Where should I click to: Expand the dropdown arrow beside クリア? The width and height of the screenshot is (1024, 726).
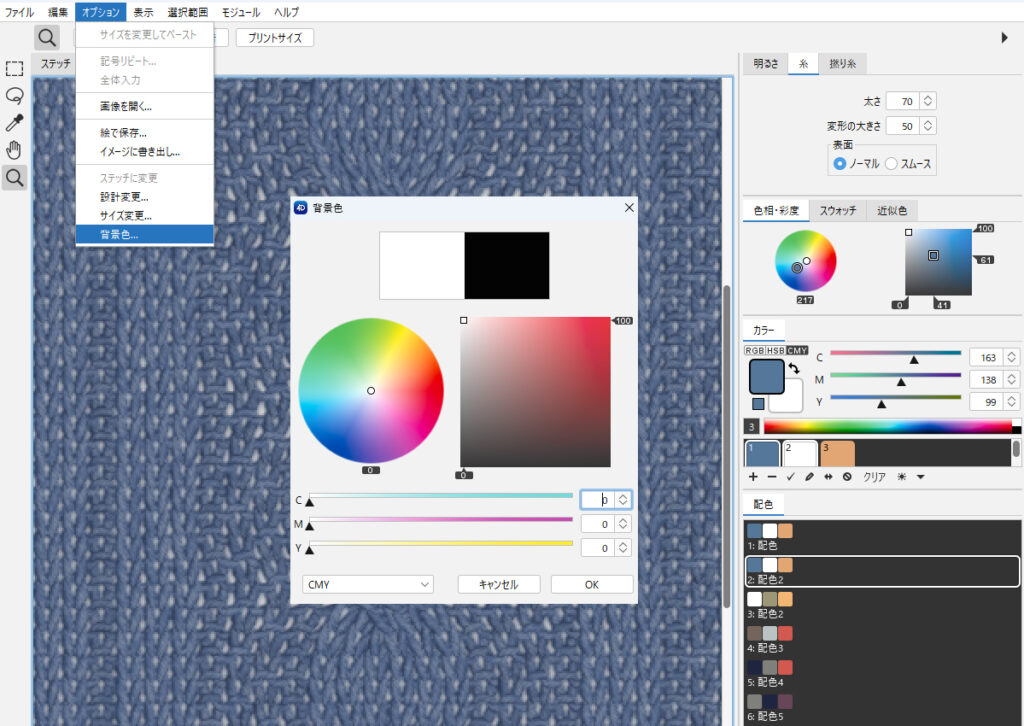point(921,477)
